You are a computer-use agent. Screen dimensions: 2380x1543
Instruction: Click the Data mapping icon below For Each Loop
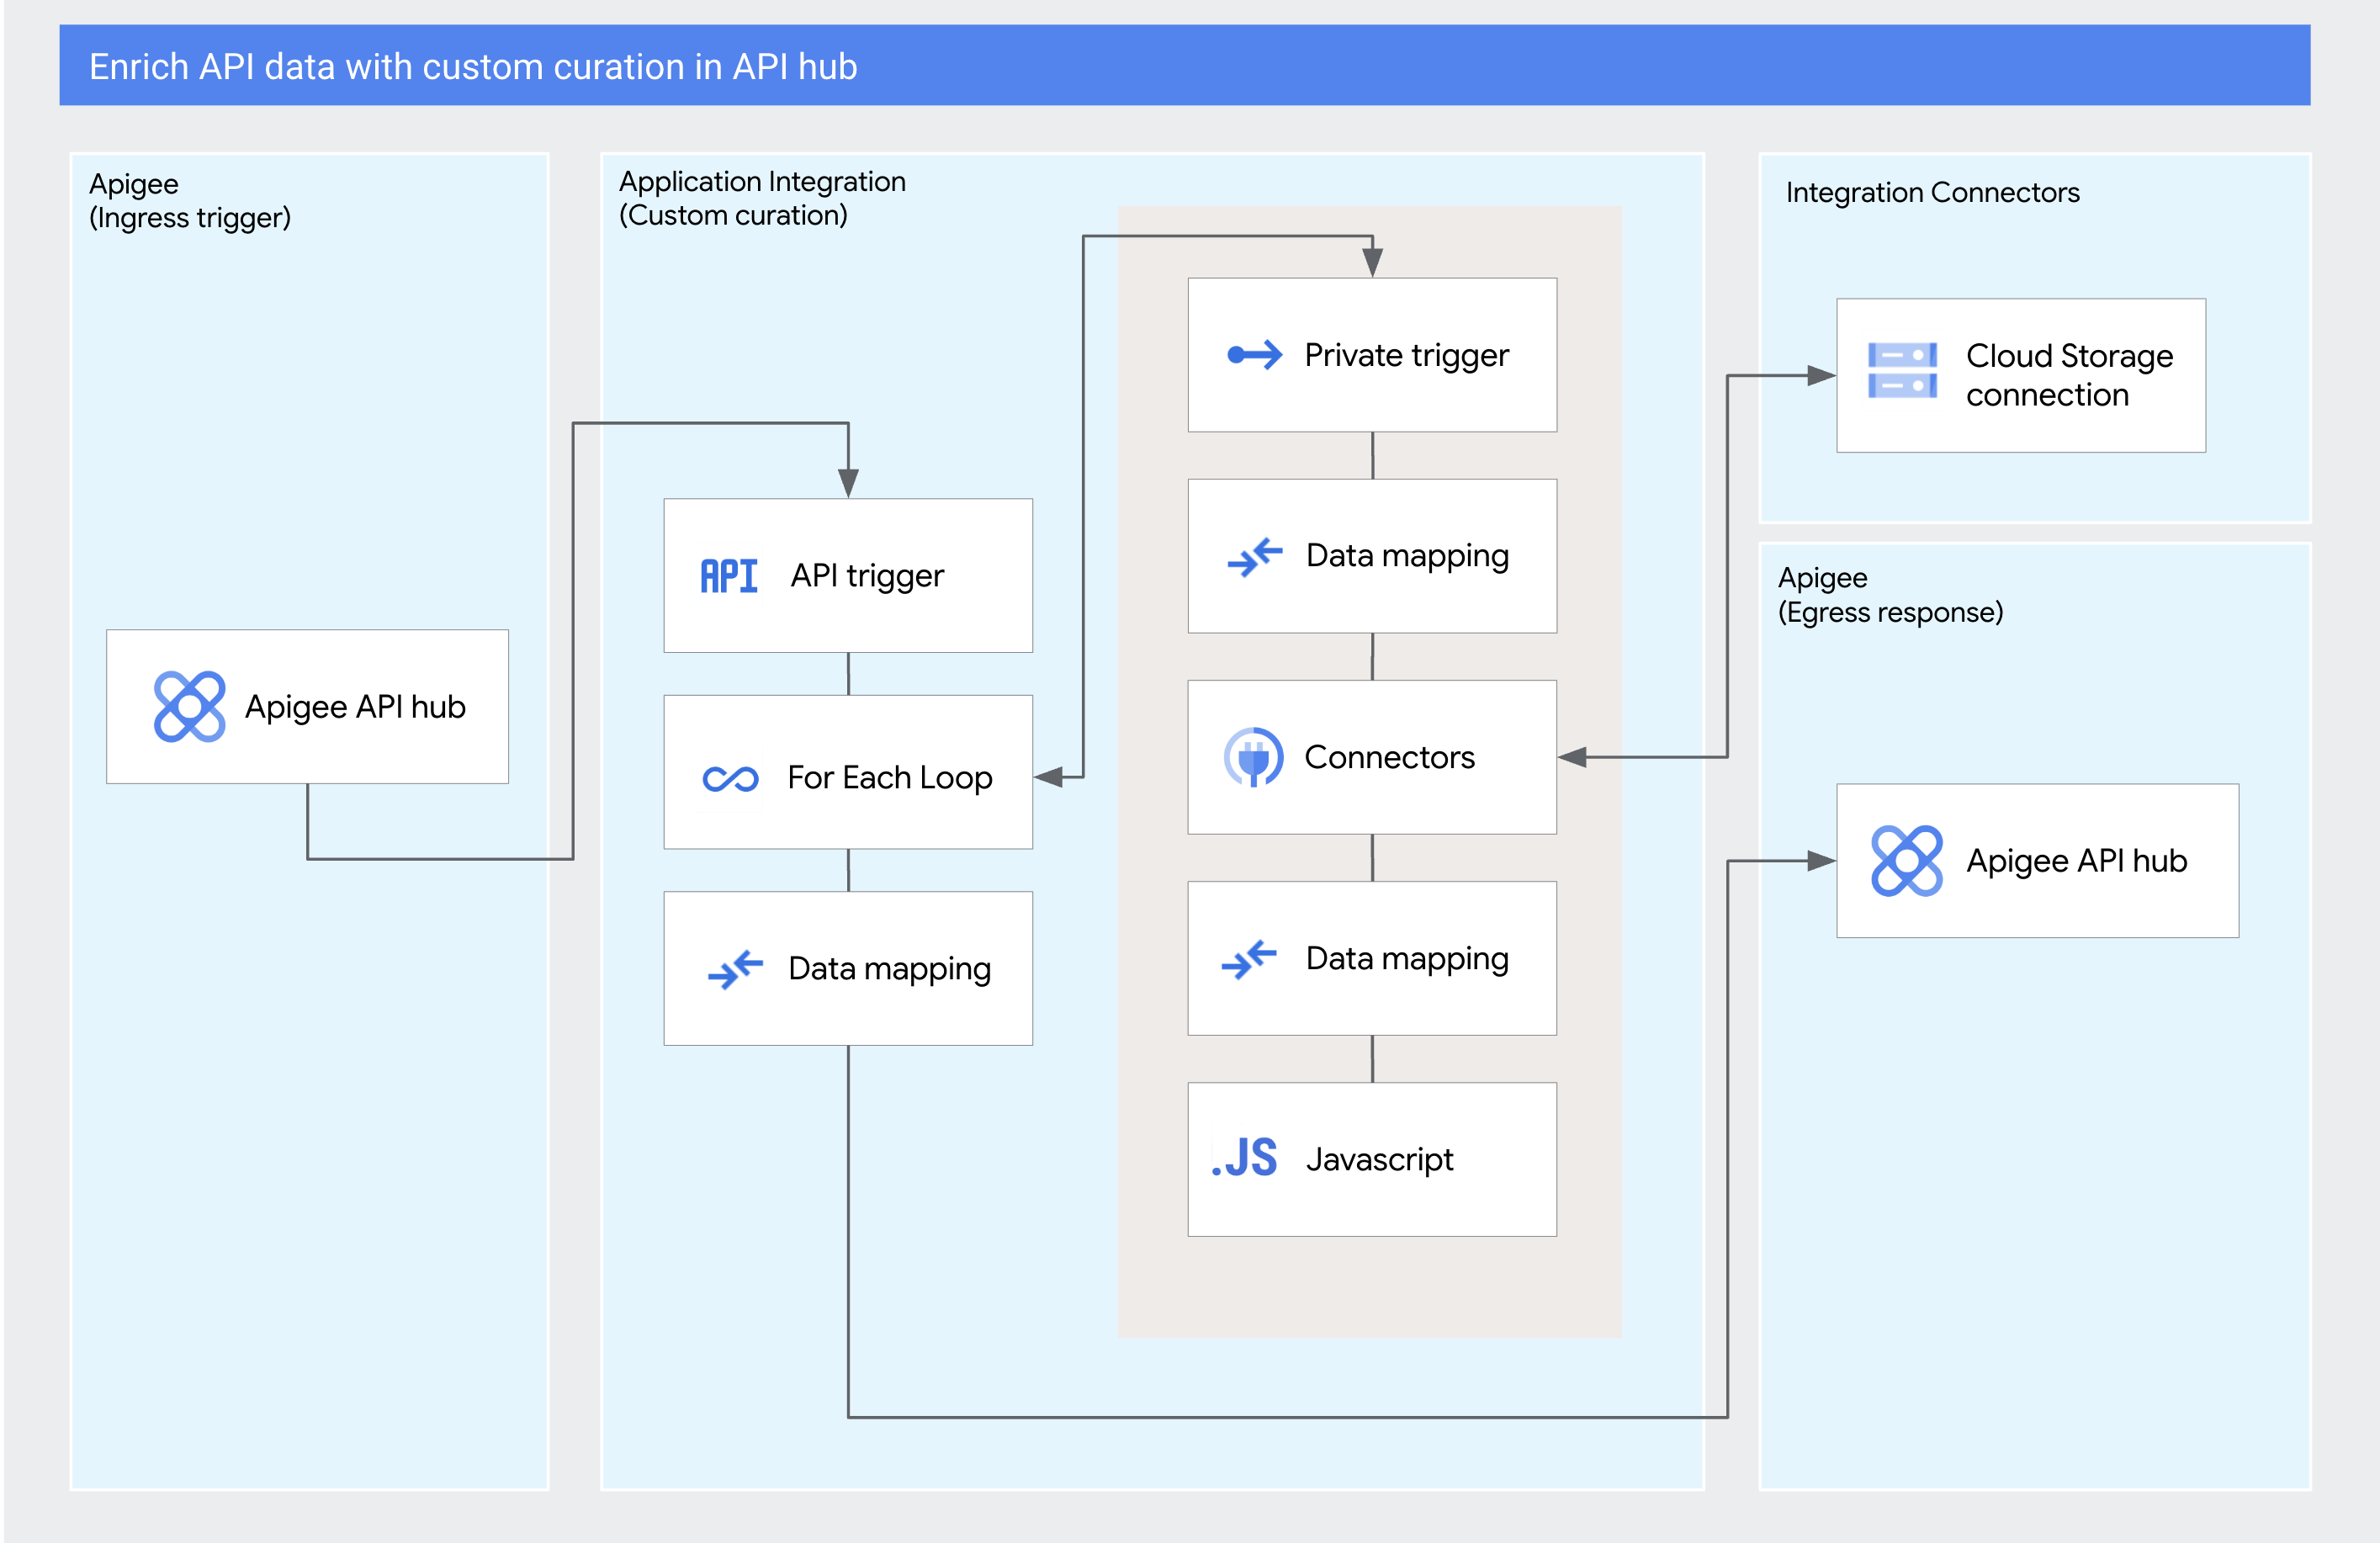(x=737, y=967)
